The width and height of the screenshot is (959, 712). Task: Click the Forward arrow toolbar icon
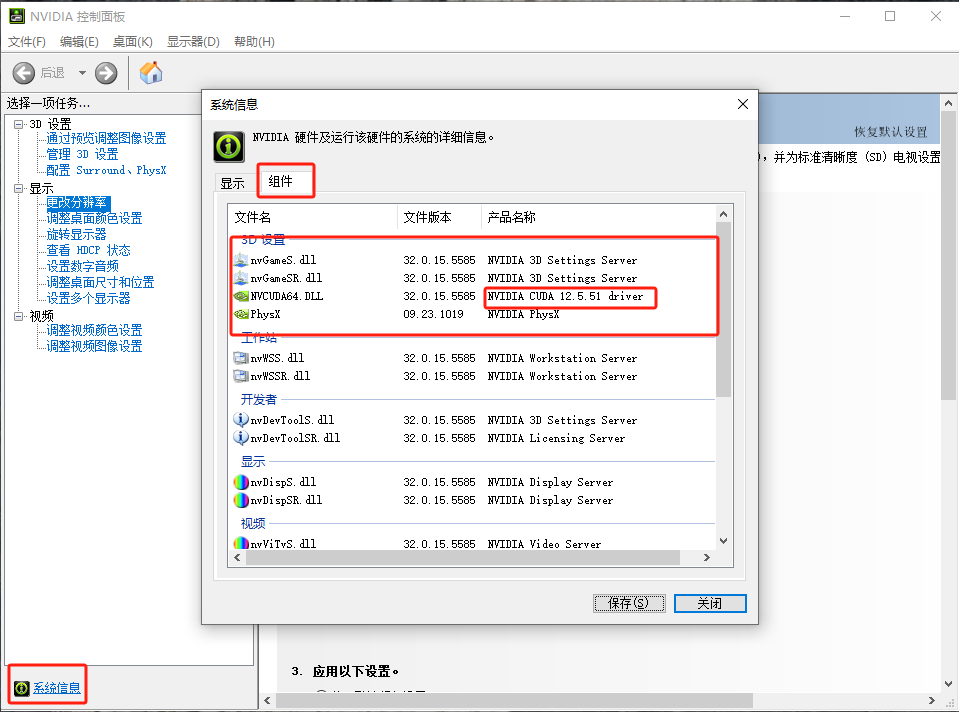coord(106,73)
